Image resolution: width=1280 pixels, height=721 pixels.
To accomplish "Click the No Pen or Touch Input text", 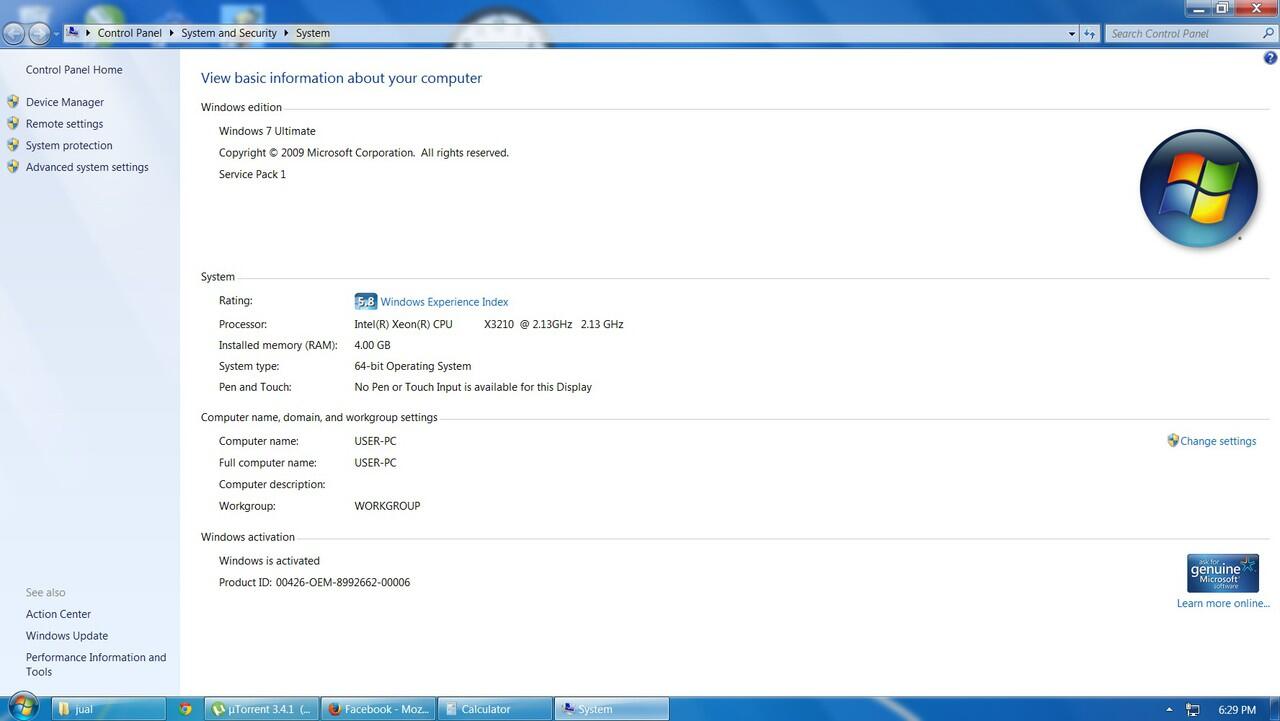I will point(473,387).
